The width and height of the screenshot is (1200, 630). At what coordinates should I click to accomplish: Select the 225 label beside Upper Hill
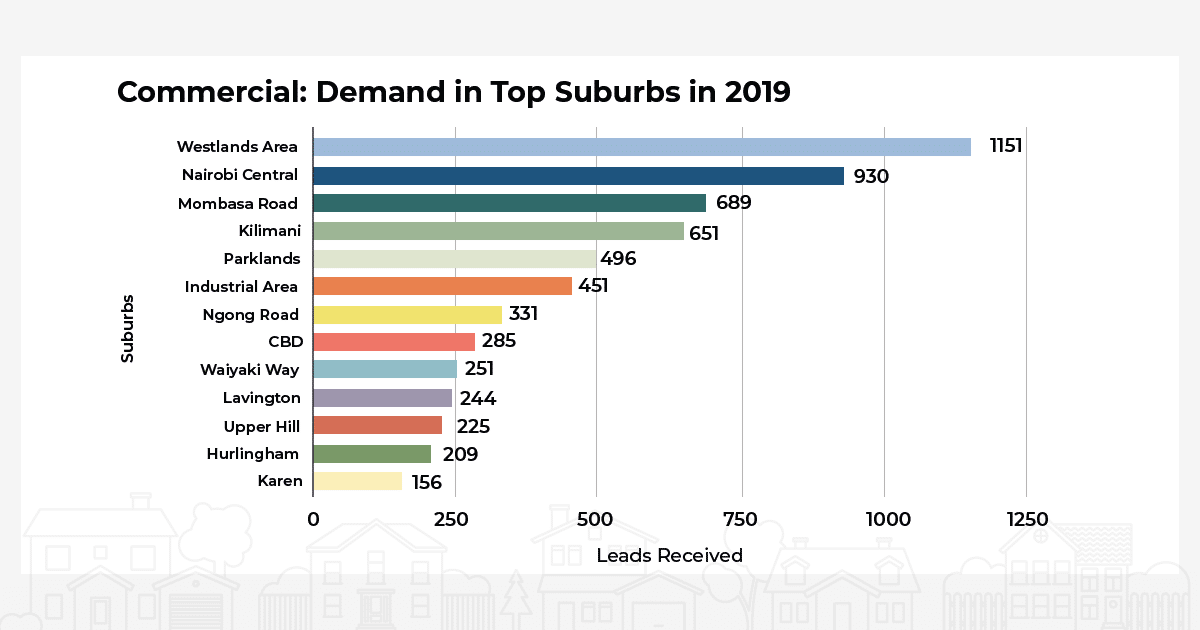[473, 426]
